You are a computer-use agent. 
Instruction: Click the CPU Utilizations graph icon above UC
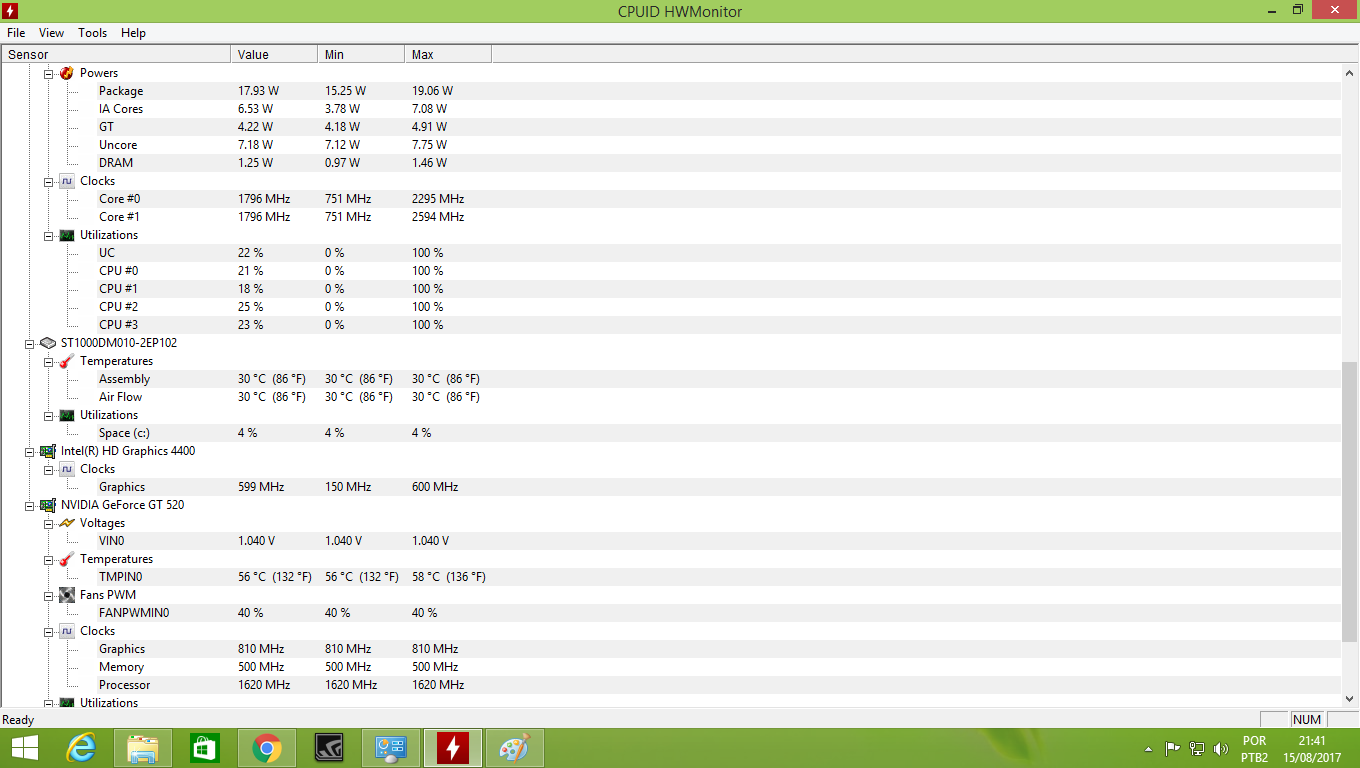[66, 235]
